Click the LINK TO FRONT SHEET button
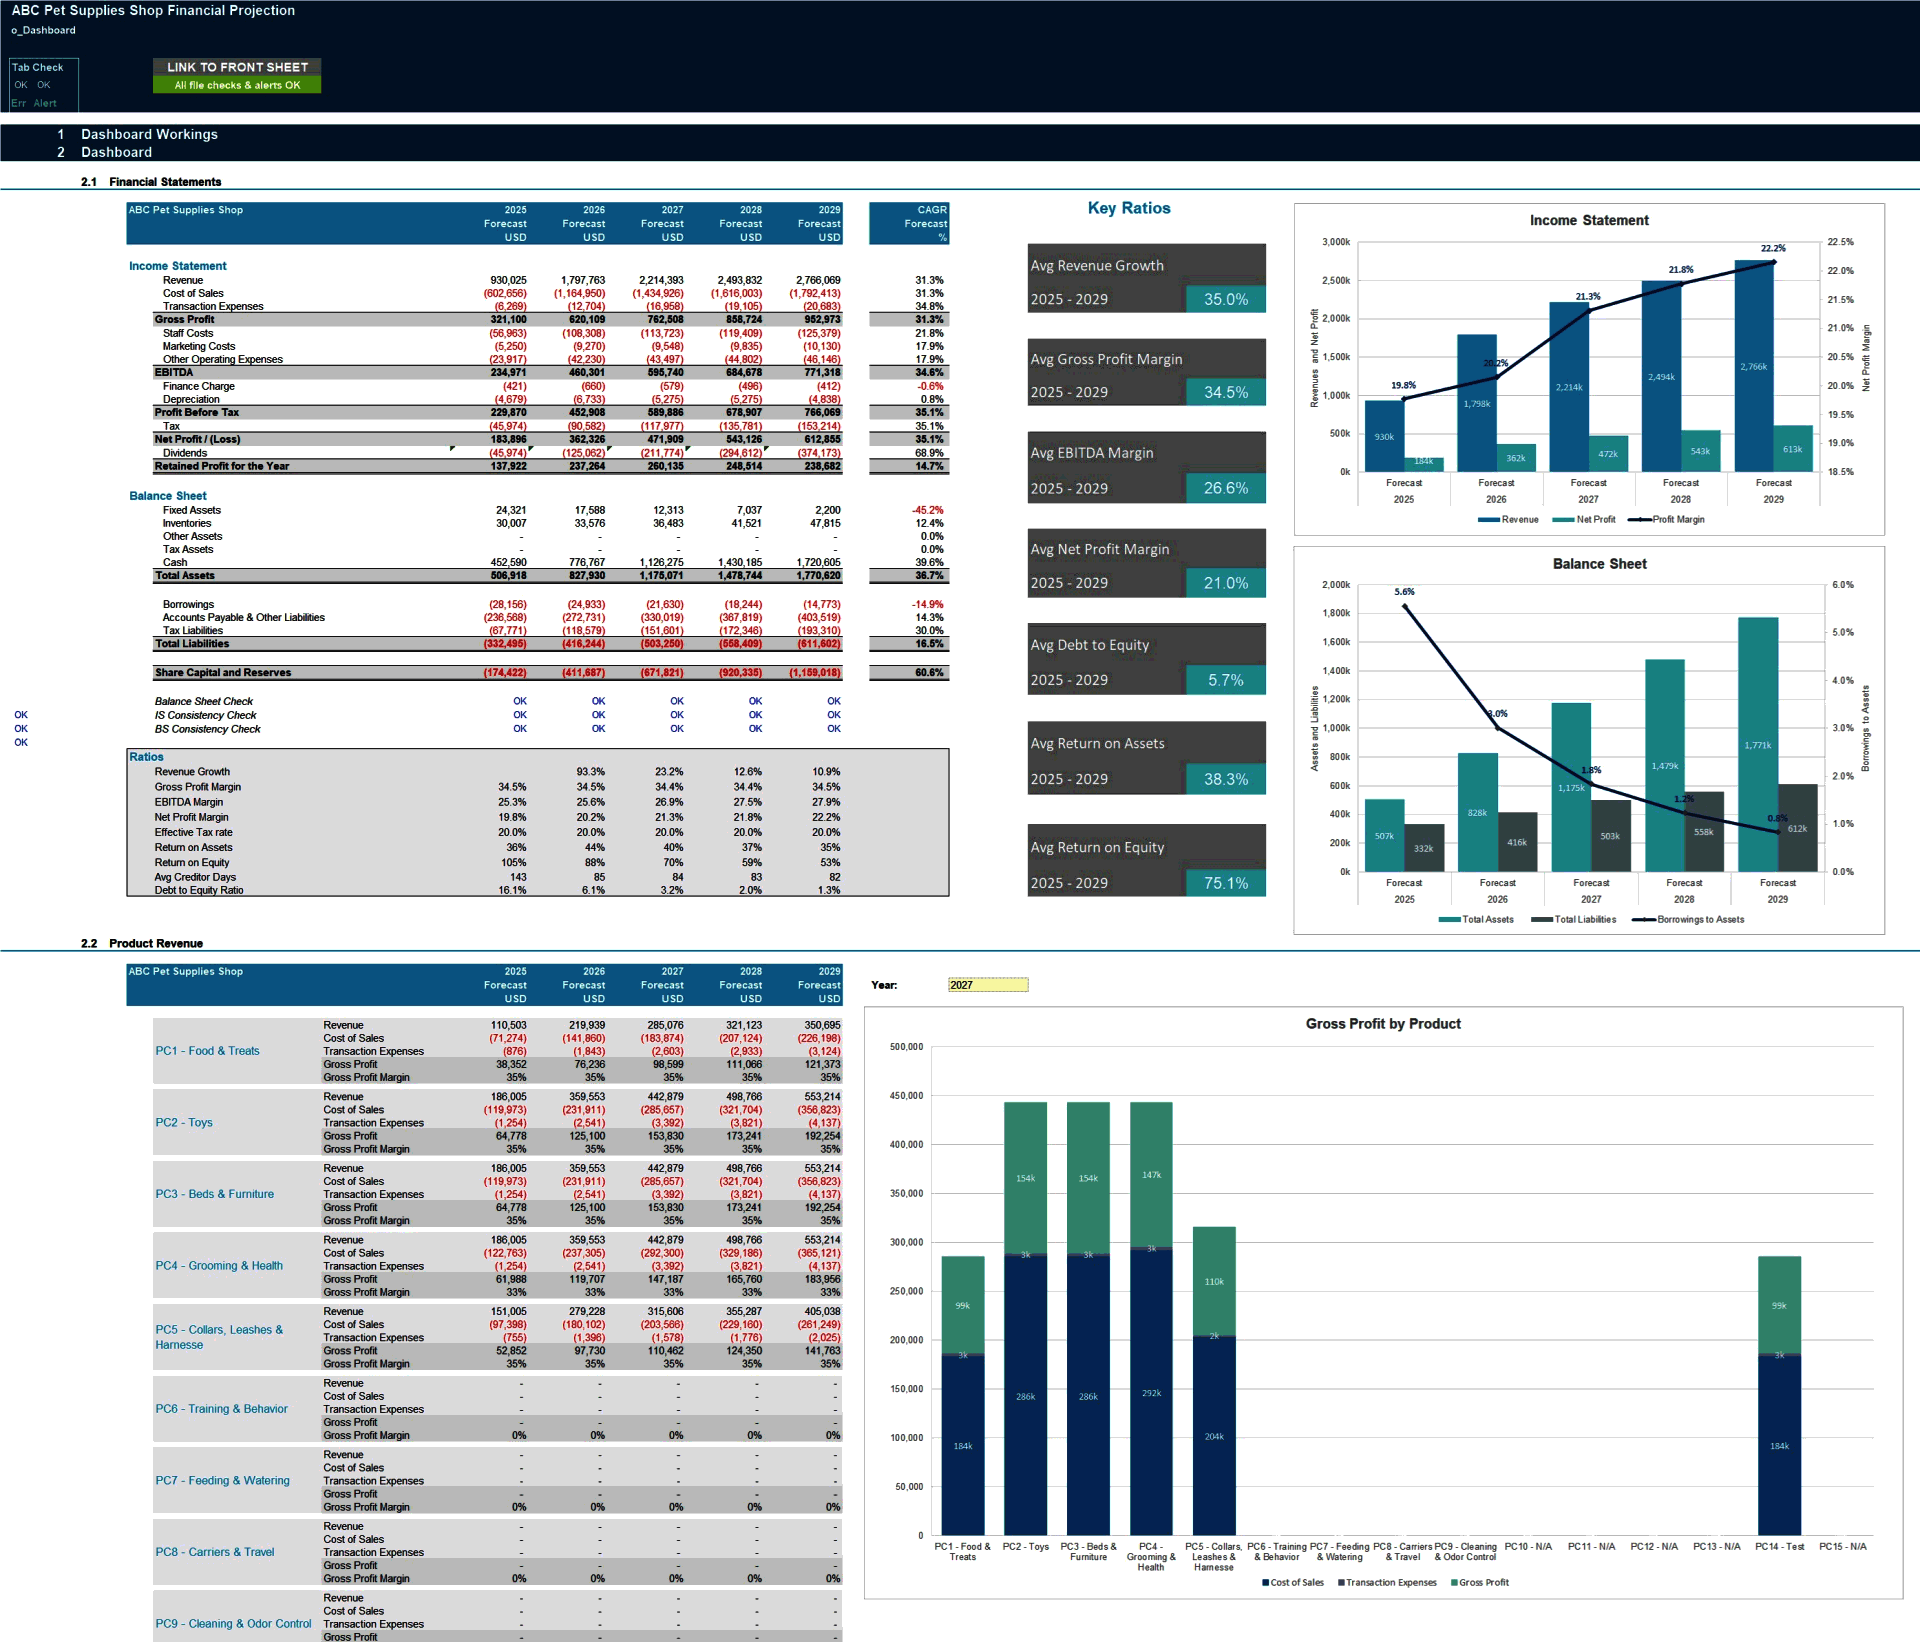This screenshot has width=1920, height=1642. 237,67
